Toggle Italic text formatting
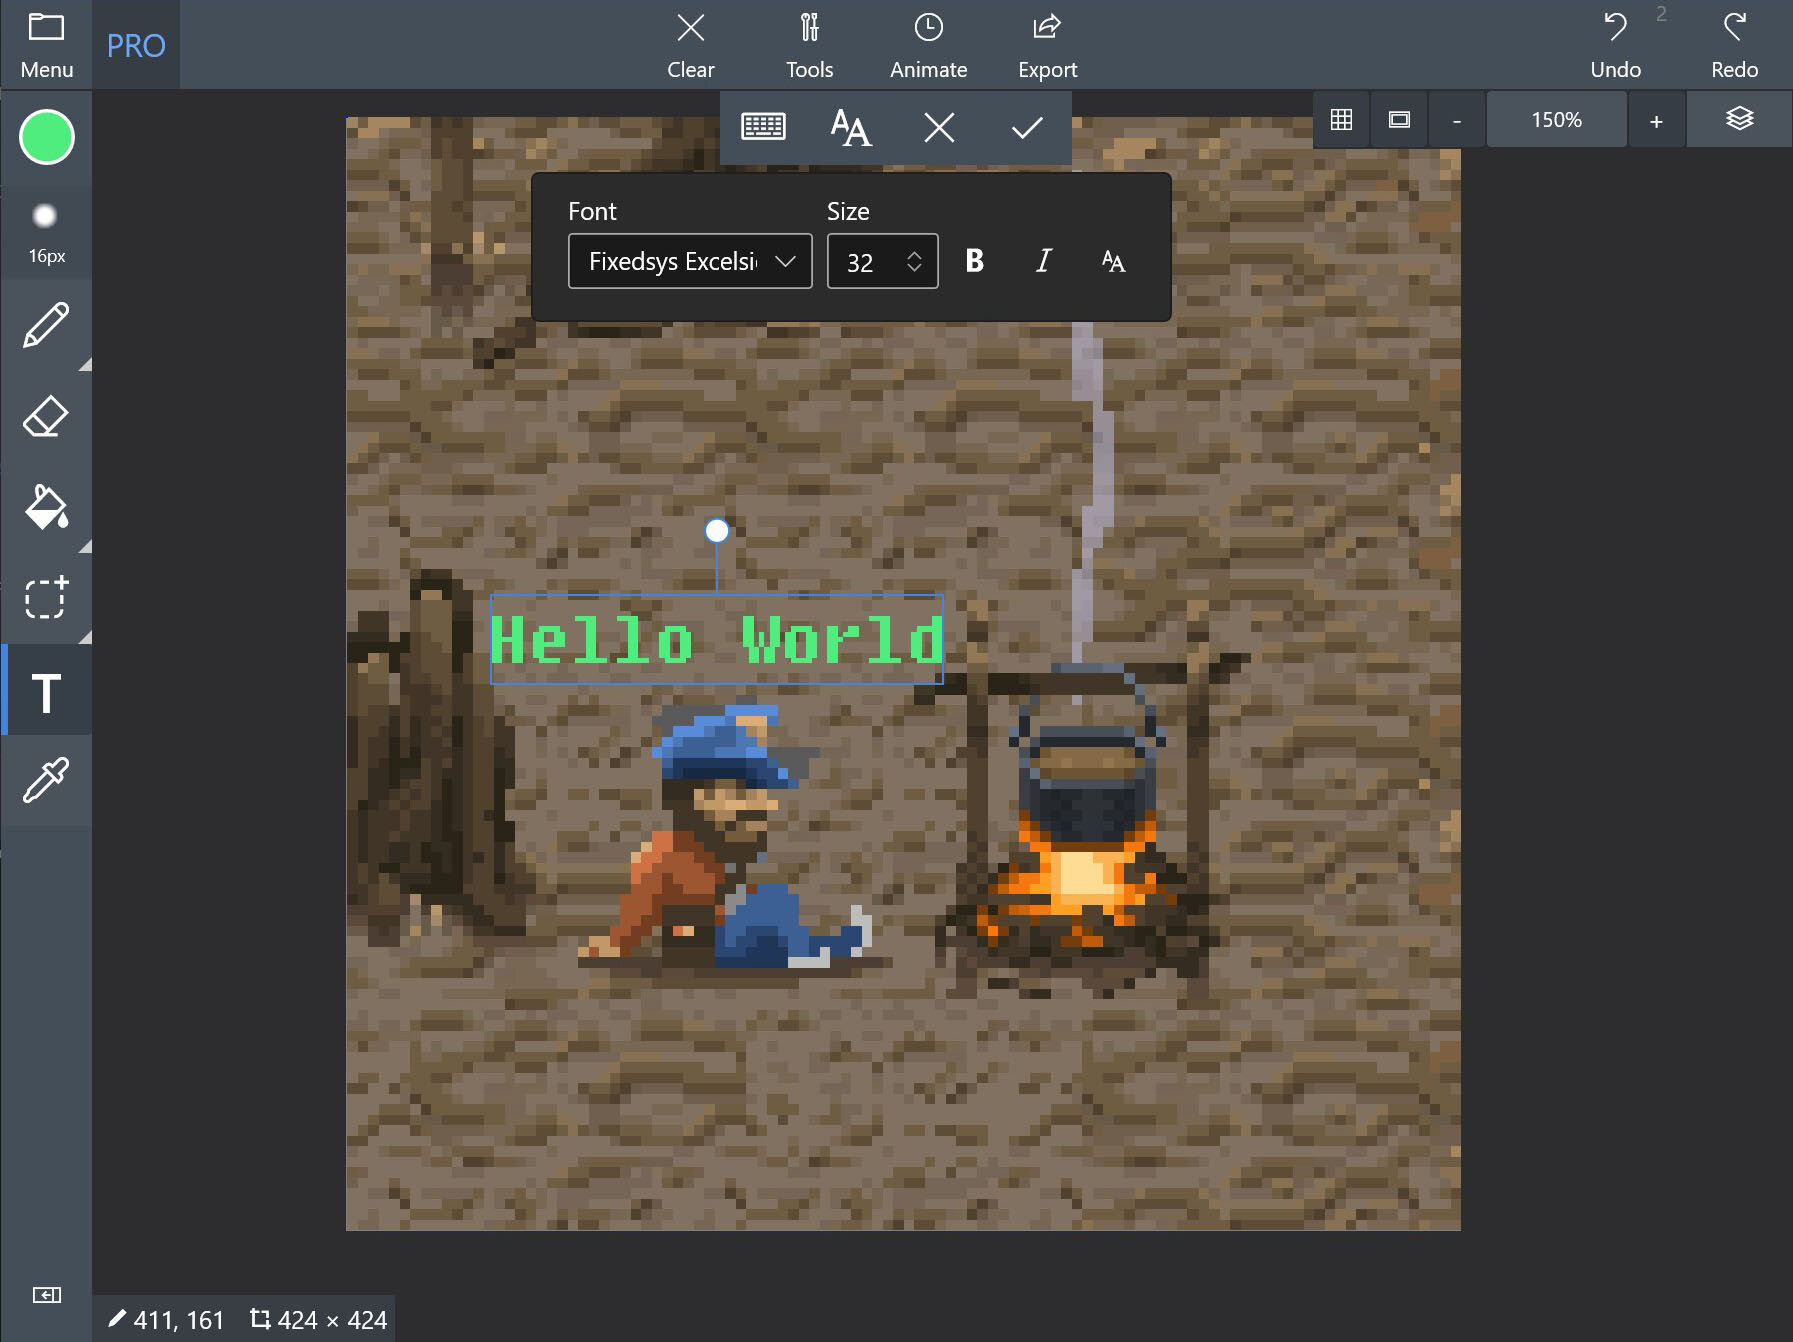Viewport: 1793px width, 1342px height. (1043, 261)
